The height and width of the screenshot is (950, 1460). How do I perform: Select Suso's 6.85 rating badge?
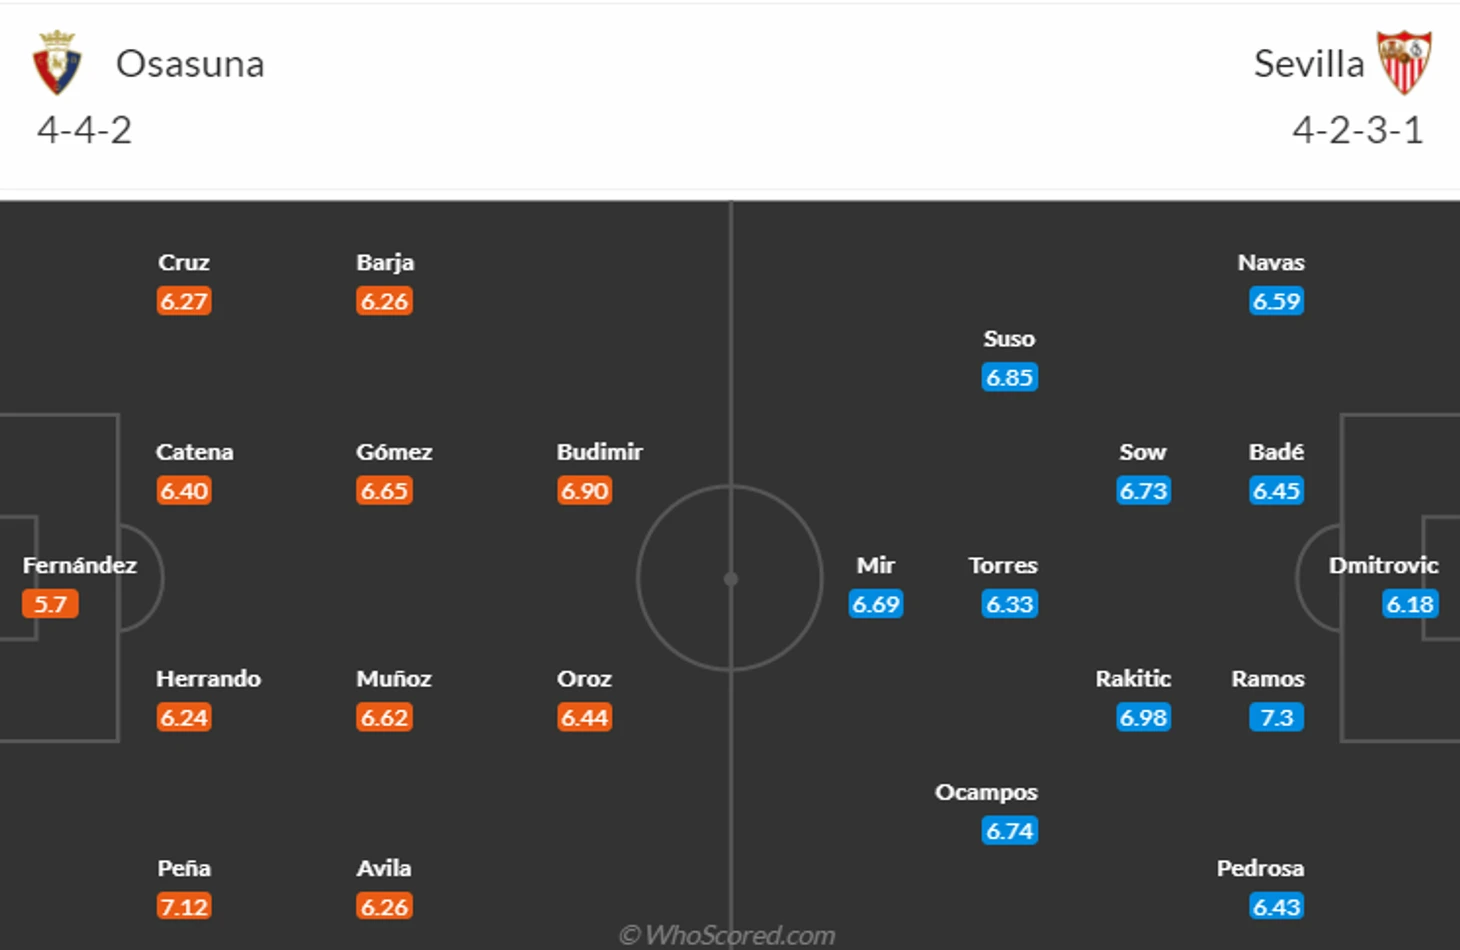coord(1010,377)
